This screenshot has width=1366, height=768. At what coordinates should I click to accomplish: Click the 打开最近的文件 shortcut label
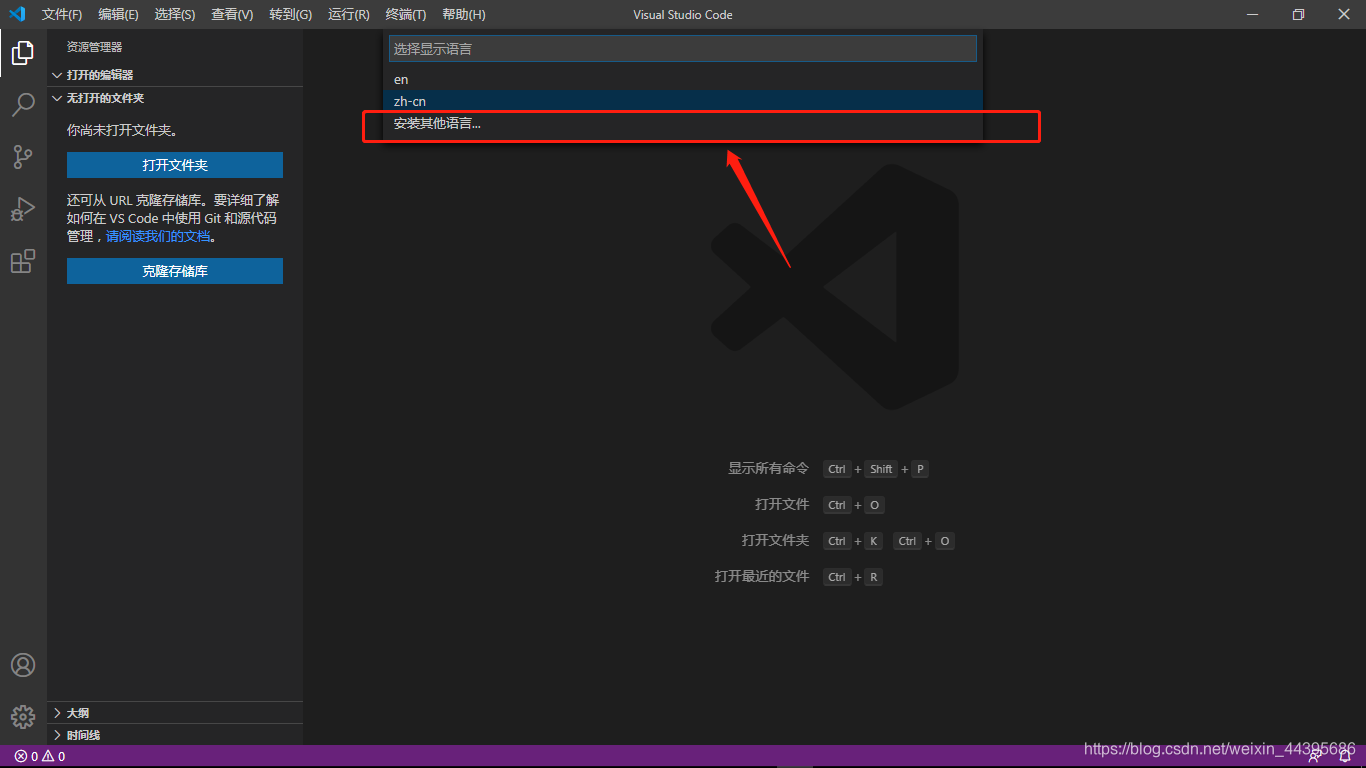762,576
